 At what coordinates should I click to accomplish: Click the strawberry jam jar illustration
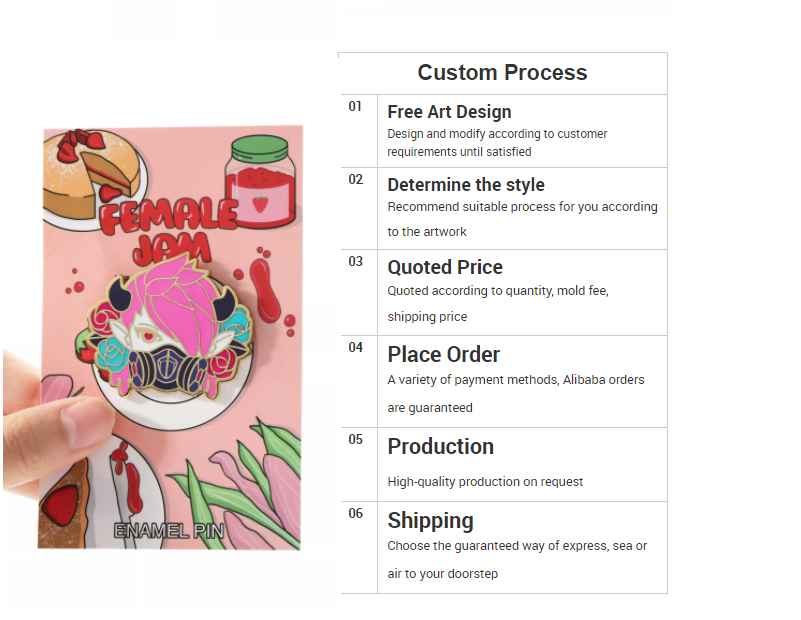point(262,181)
